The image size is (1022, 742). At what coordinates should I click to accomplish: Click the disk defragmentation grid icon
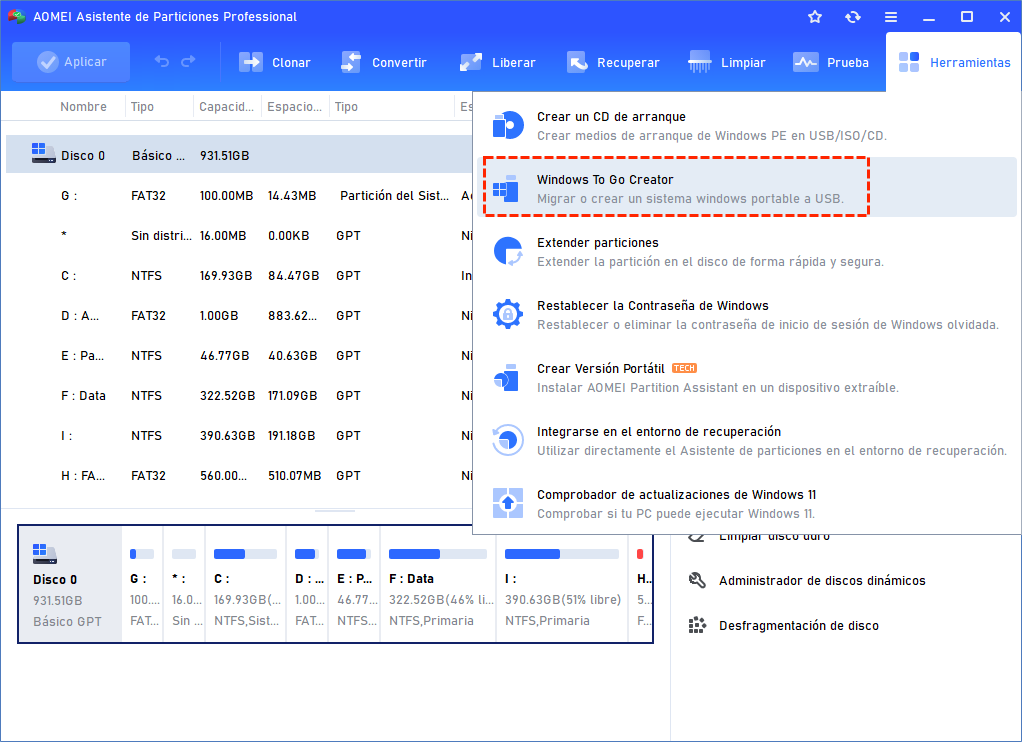coord(697,625)
